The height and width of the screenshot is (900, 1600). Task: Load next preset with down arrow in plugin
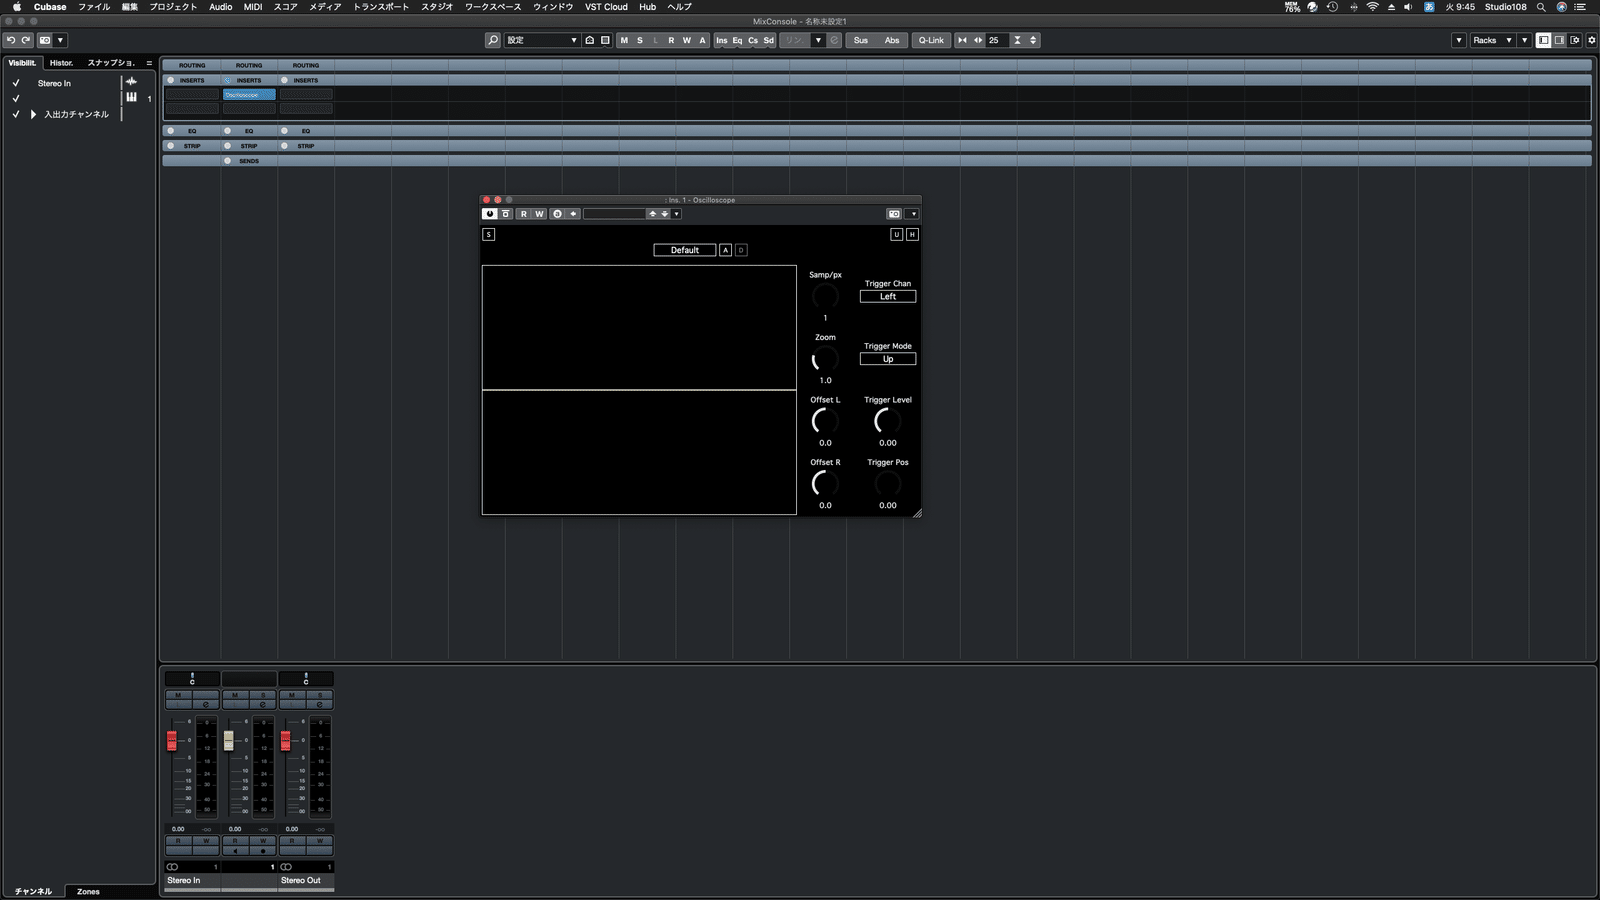point(664,214)
